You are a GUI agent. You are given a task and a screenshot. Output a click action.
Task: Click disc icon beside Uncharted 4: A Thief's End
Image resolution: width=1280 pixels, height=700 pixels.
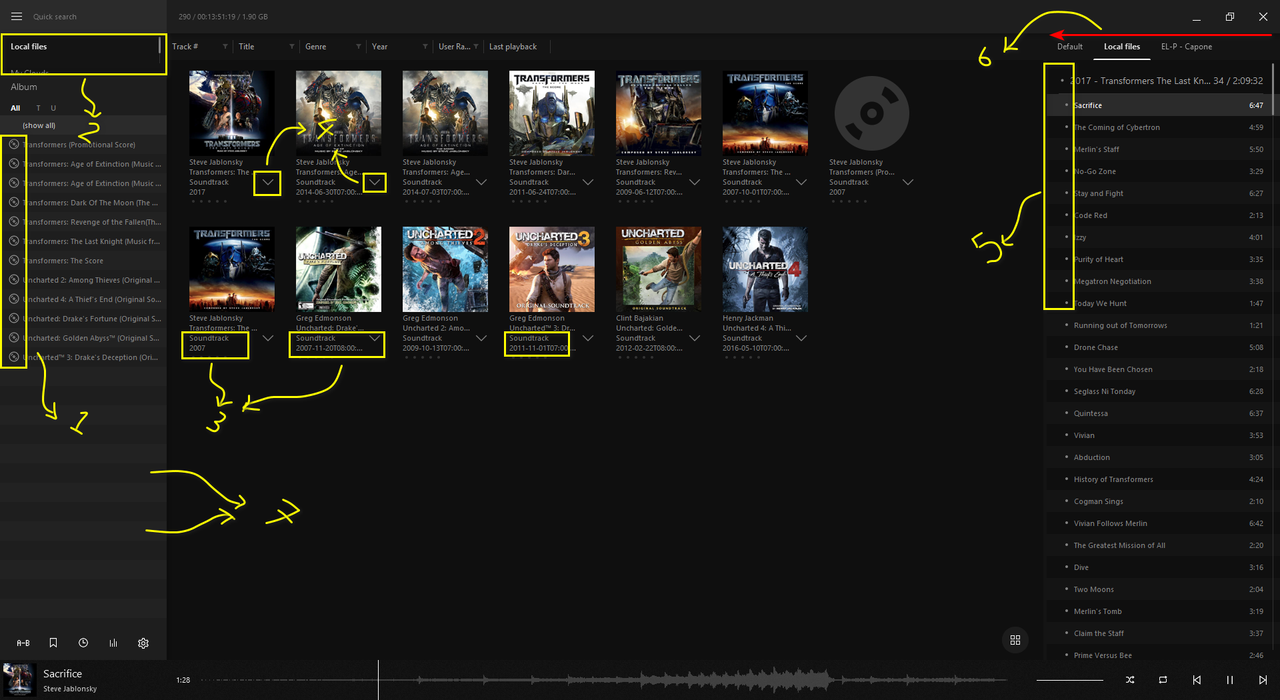tap(14, 299)
